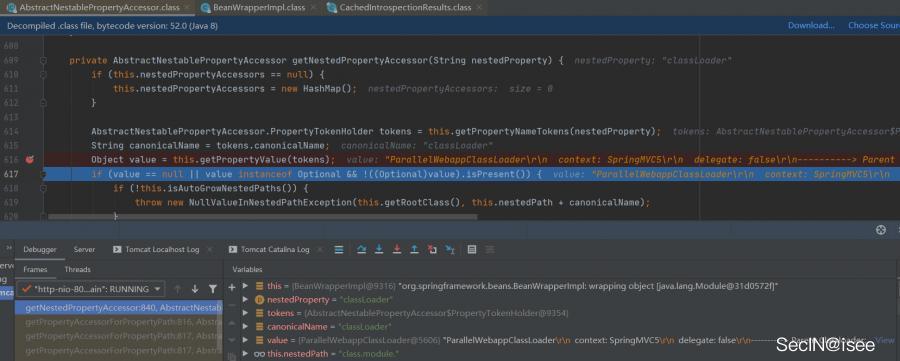Click the Step Out debug icon
This screenshot has width=900, height=361.
click(x=414, y=250)
